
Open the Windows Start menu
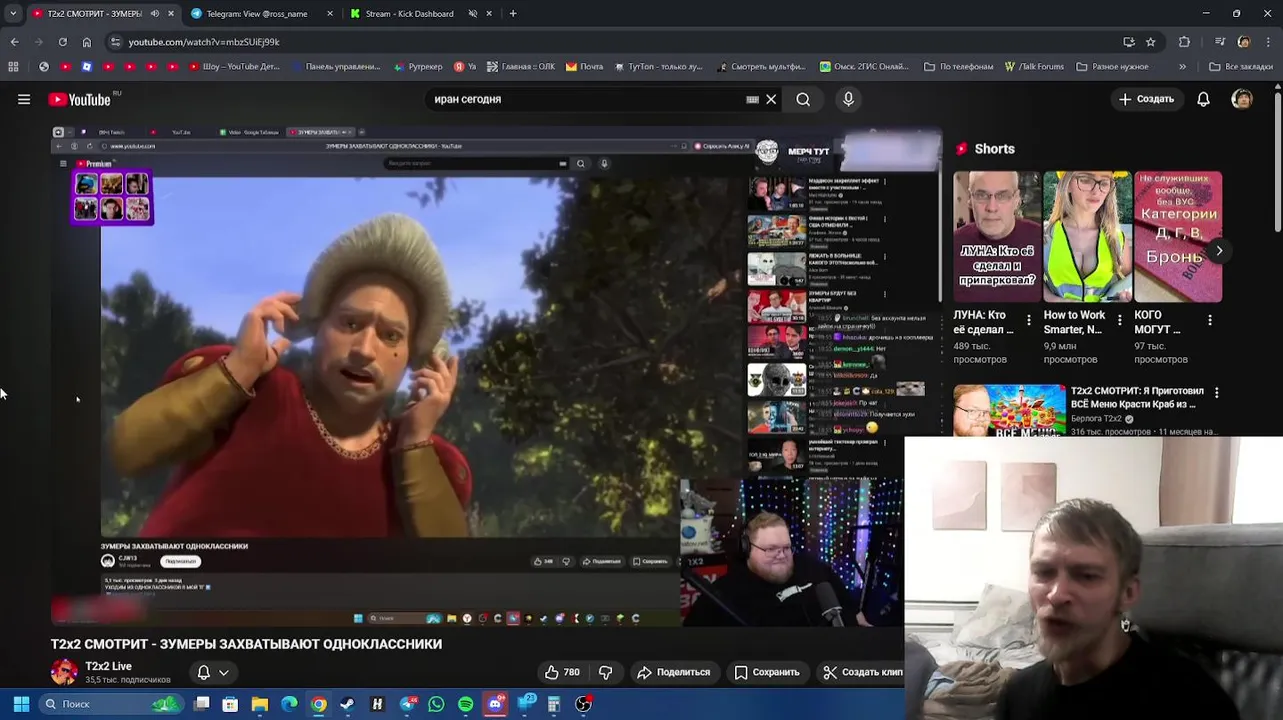point(21,704)
